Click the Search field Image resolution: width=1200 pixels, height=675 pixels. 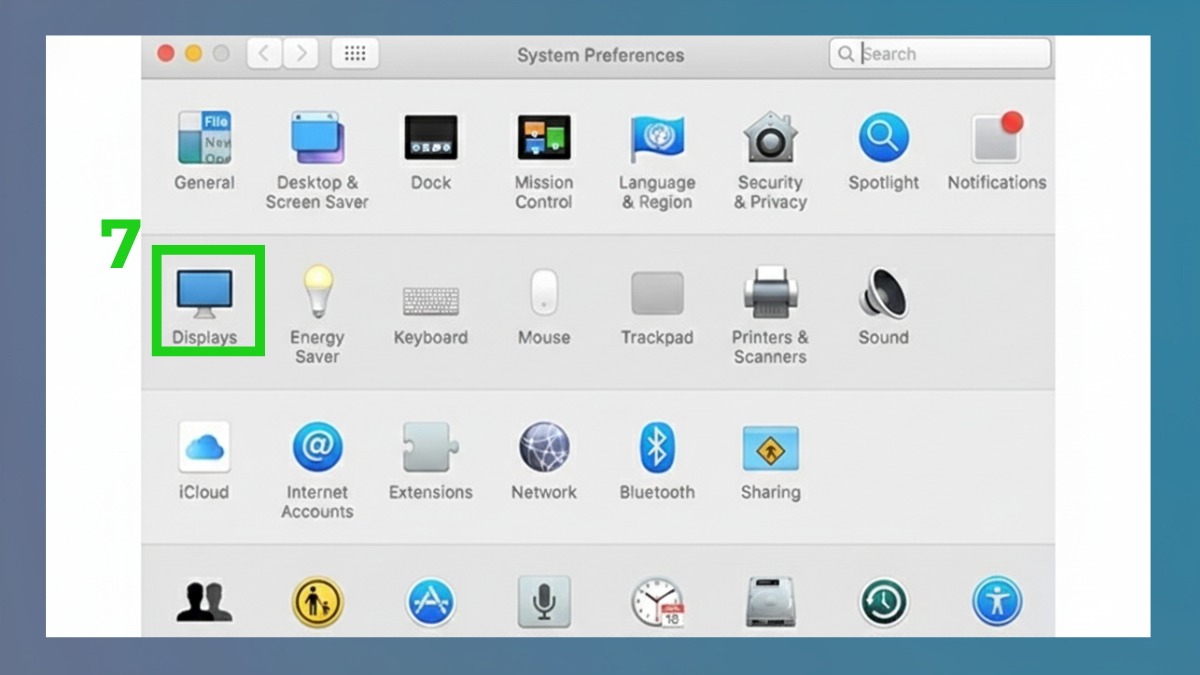tap(940, 53)
